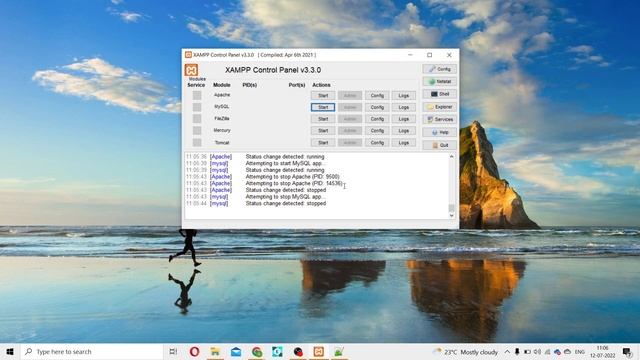
Task: View Logs for the Apache module
Action: (404, 96)
